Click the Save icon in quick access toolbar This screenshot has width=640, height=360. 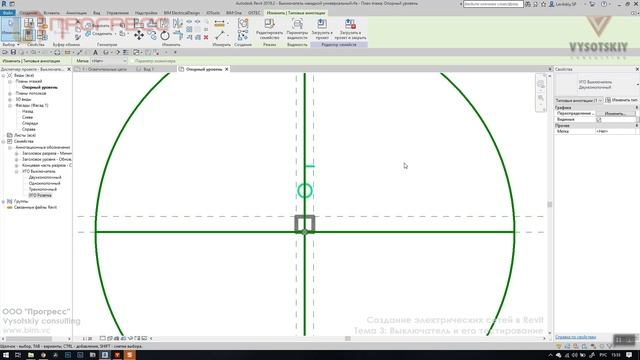coord(13,52)
